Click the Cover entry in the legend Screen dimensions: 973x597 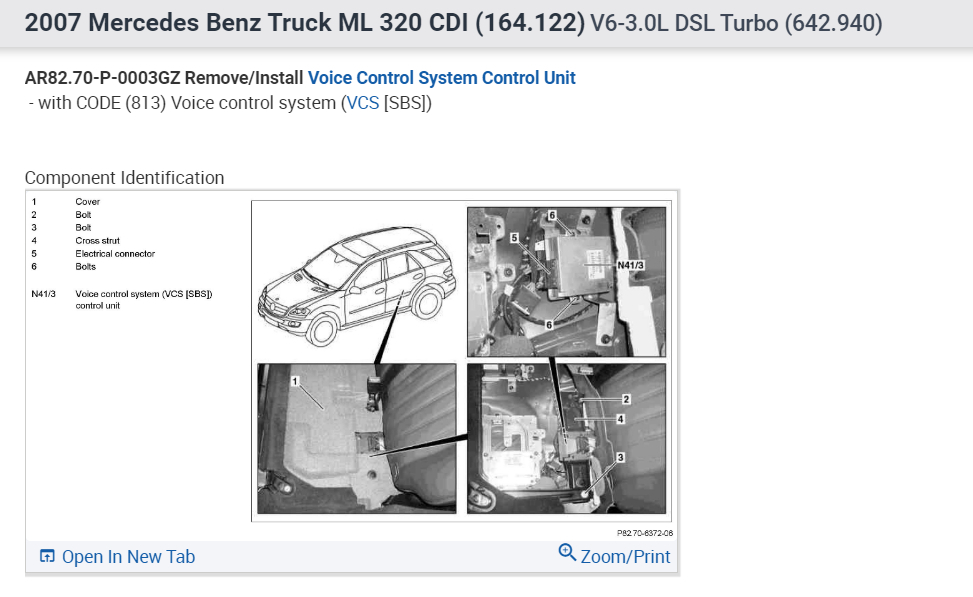click(87, 202)
